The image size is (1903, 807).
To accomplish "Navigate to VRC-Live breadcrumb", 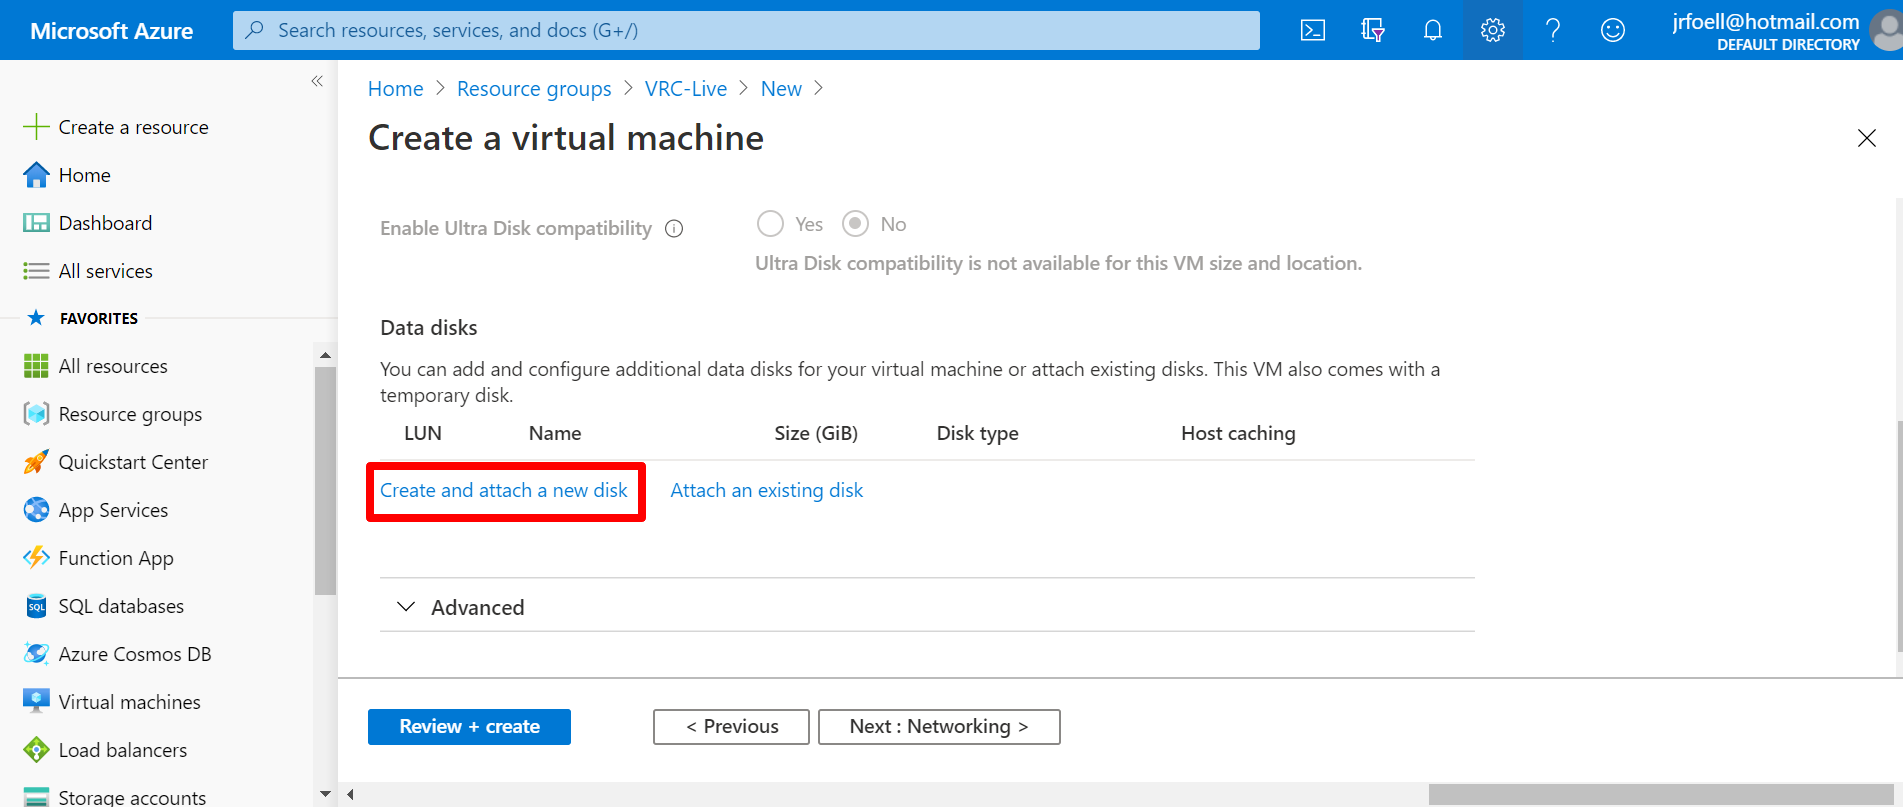I will pos(686,89).
